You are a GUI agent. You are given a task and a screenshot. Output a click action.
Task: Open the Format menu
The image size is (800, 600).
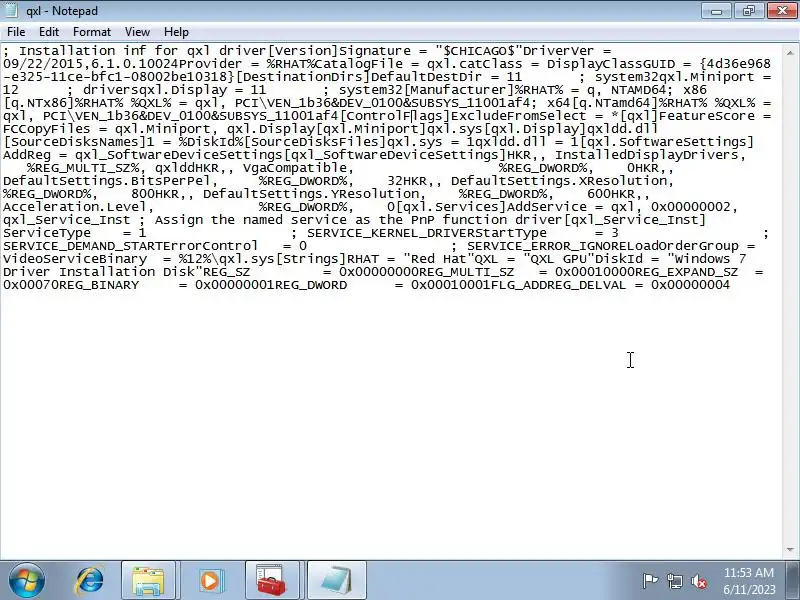pyautogui.click(x=92, y=32)
